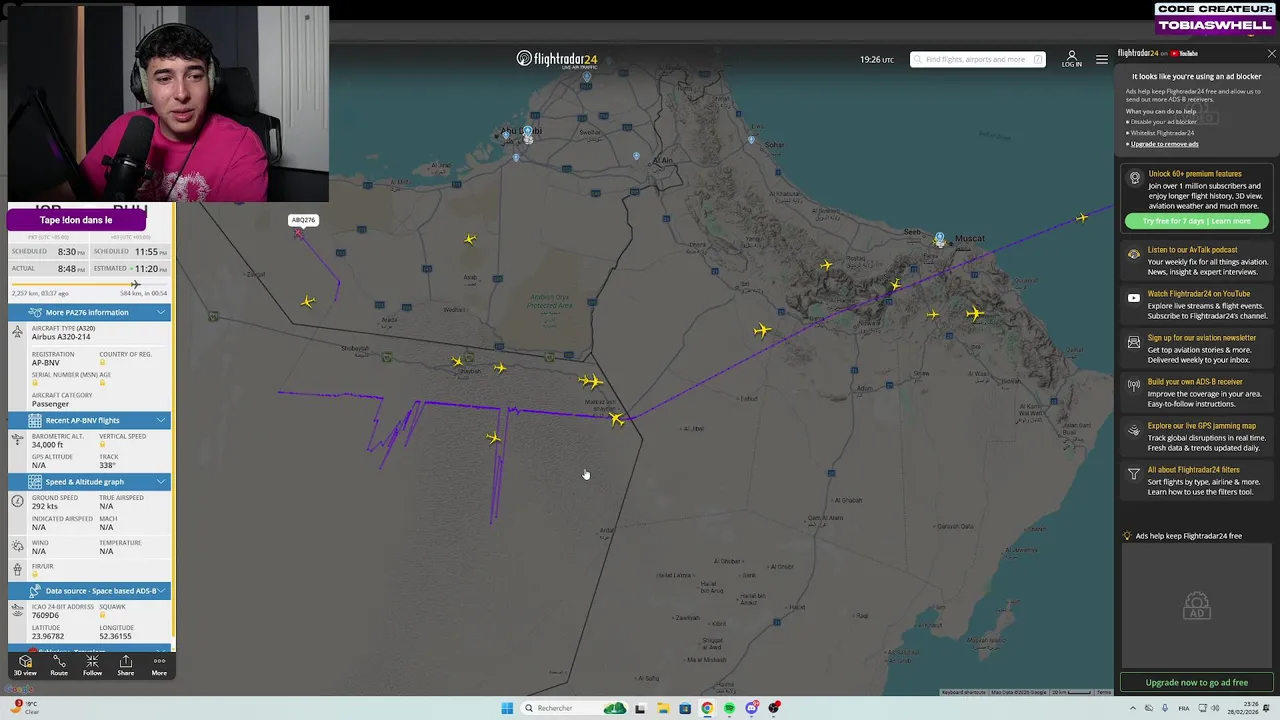Open Build your own ADS-B receiver

pyautogui.click(x=1197, y=392)
